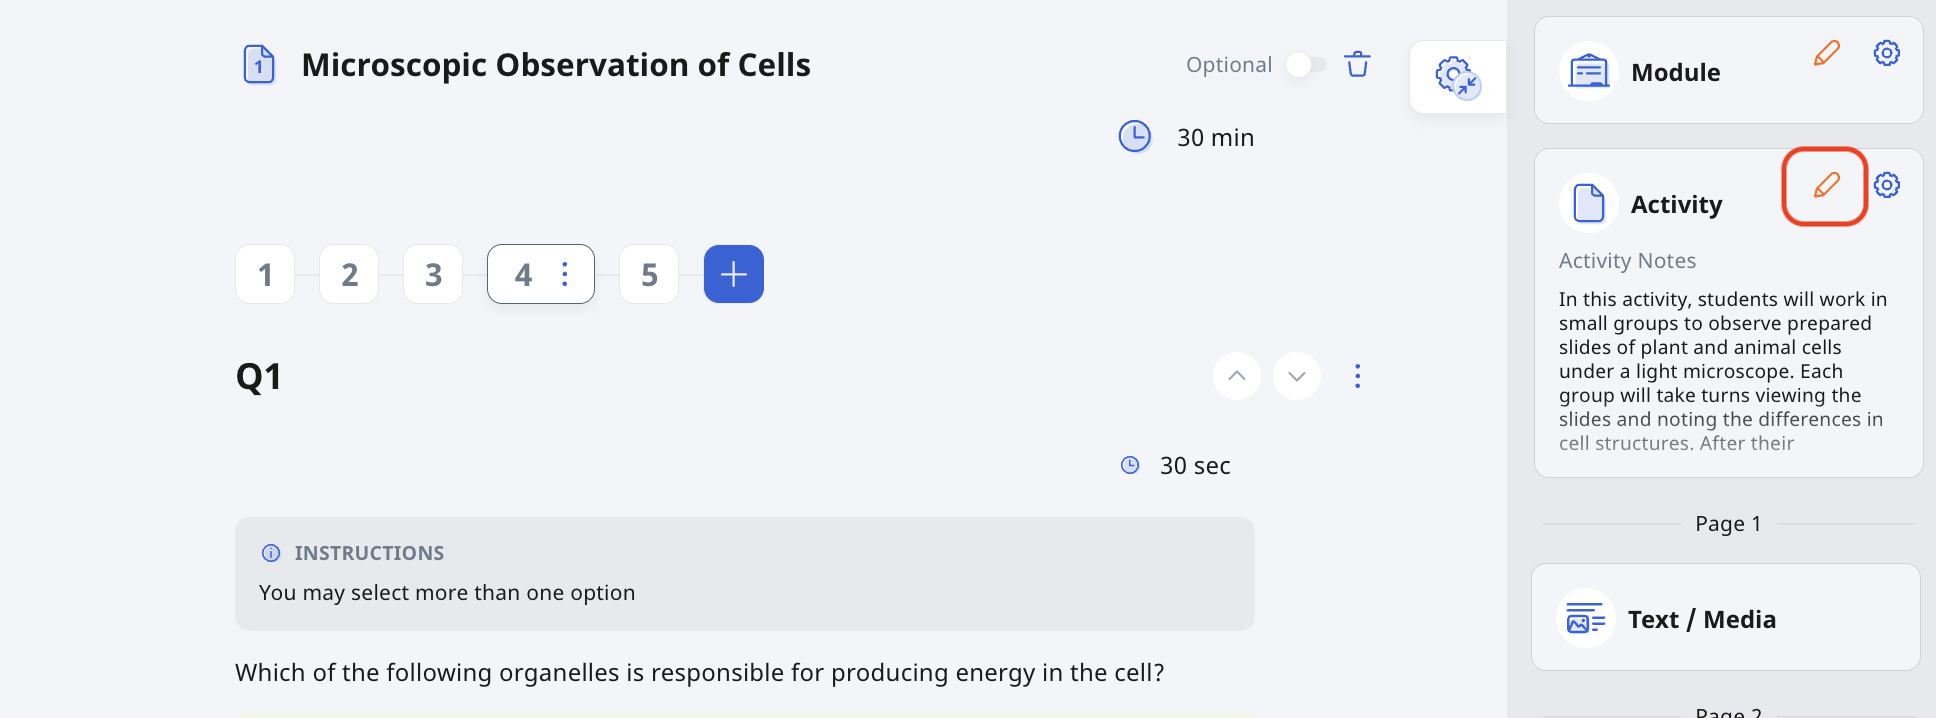1936x718 pixels.
Task: Click the clock icon beside 30 sec
Action: point(1130,464)
